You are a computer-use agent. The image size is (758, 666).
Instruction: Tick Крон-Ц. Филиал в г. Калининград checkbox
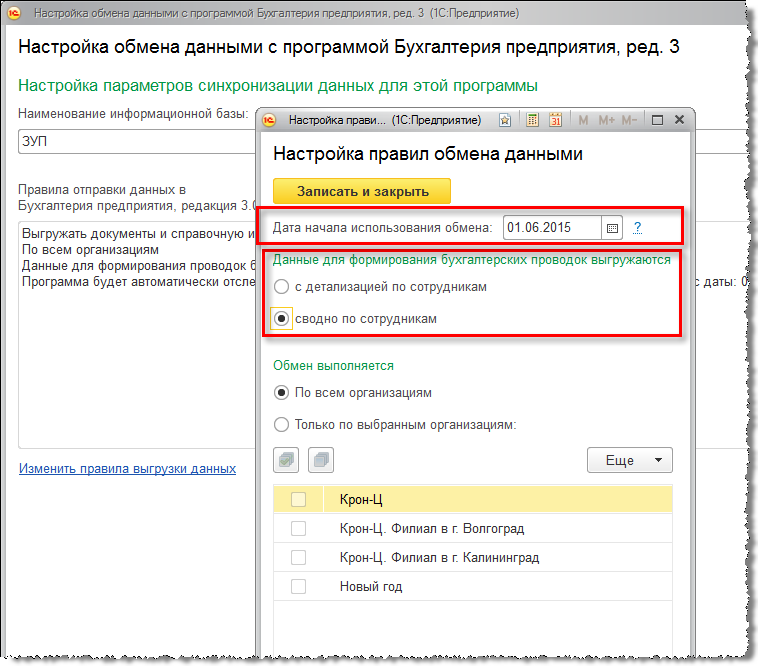[298, 557]
